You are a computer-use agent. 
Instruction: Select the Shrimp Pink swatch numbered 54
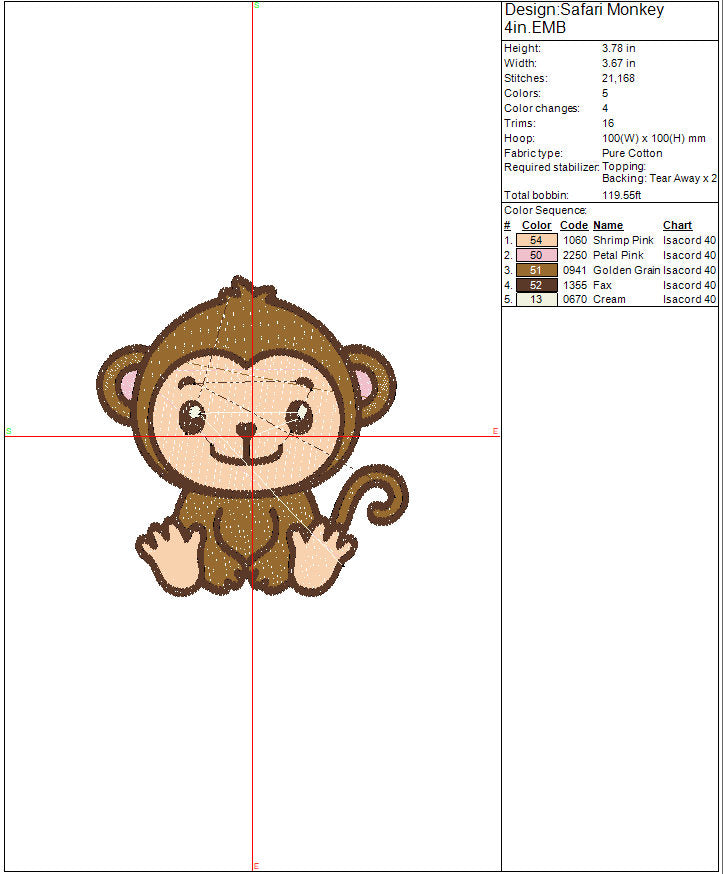click(x=536, y=240)
